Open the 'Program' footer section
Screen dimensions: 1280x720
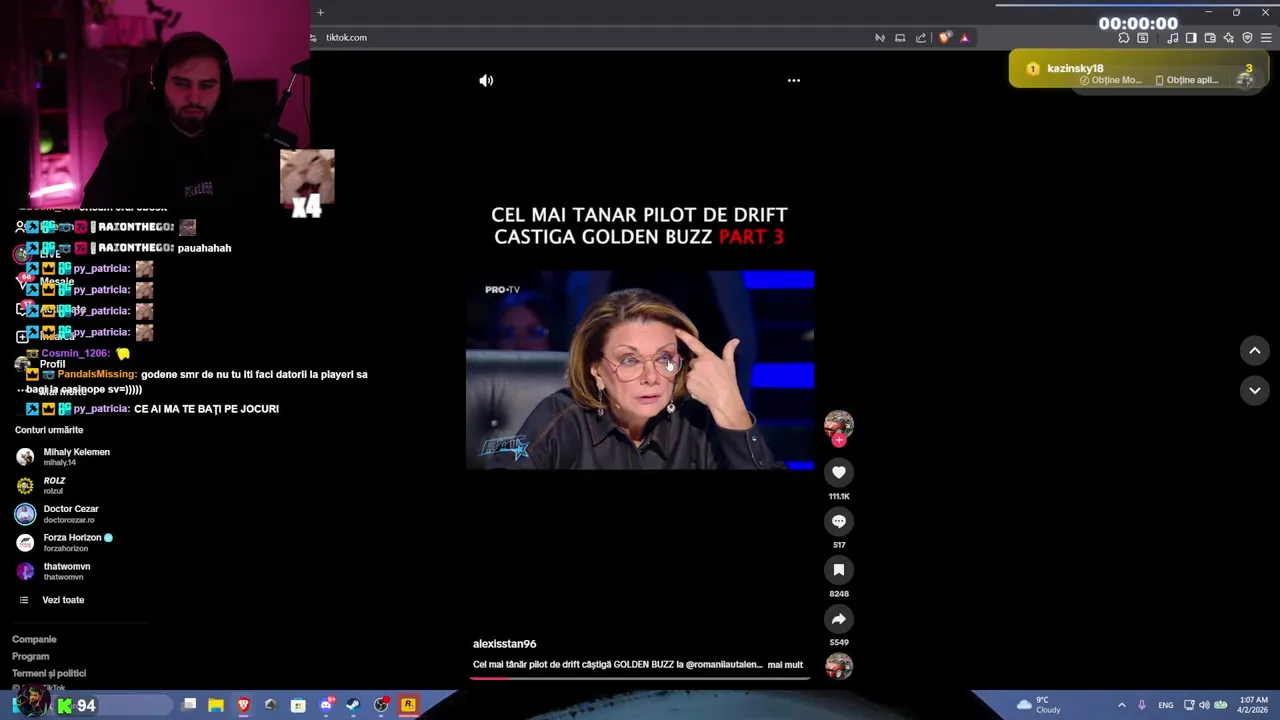[x=30, y=656]
